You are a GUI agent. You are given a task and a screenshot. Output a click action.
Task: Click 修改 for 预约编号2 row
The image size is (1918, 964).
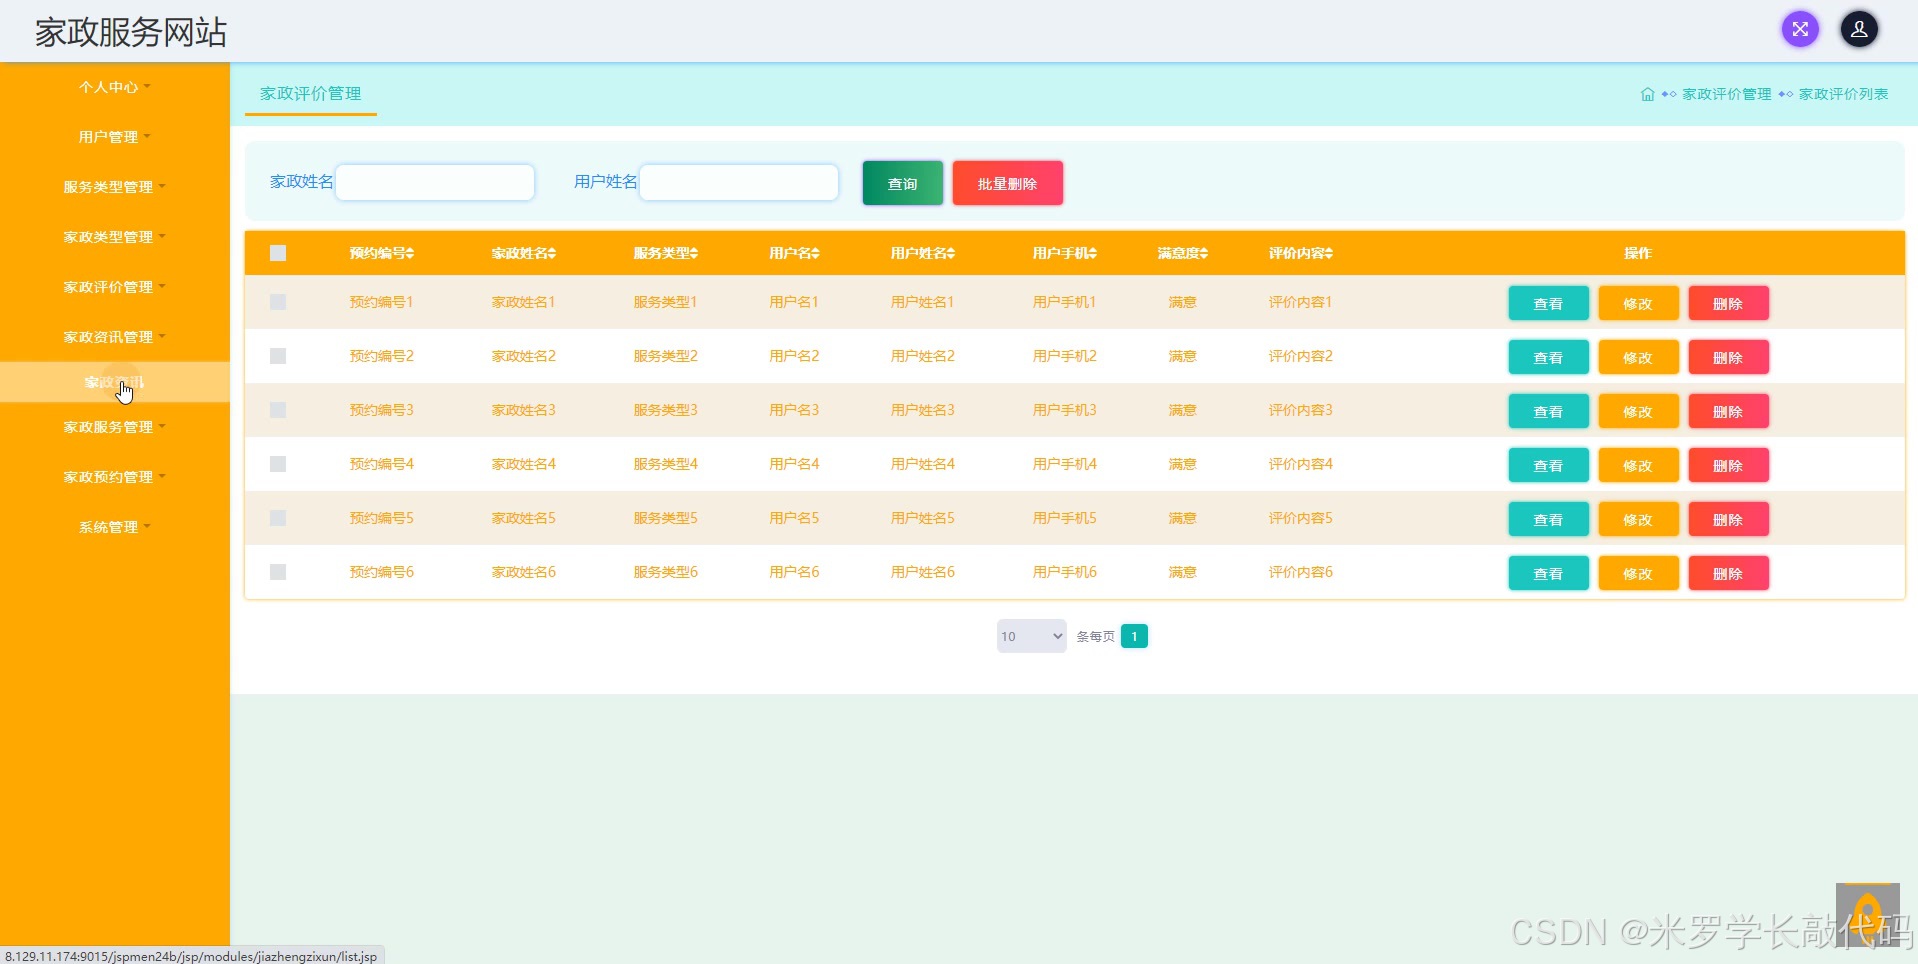click(1638, 357)
